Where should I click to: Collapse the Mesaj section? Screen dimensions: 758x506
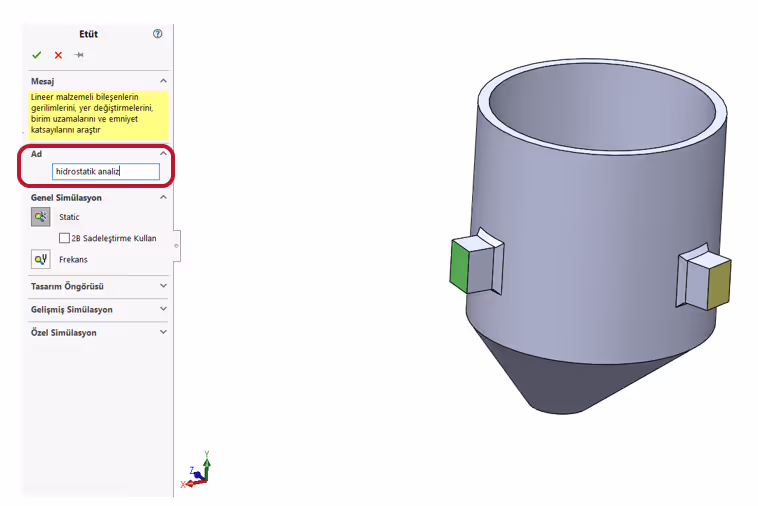[163, 81]
